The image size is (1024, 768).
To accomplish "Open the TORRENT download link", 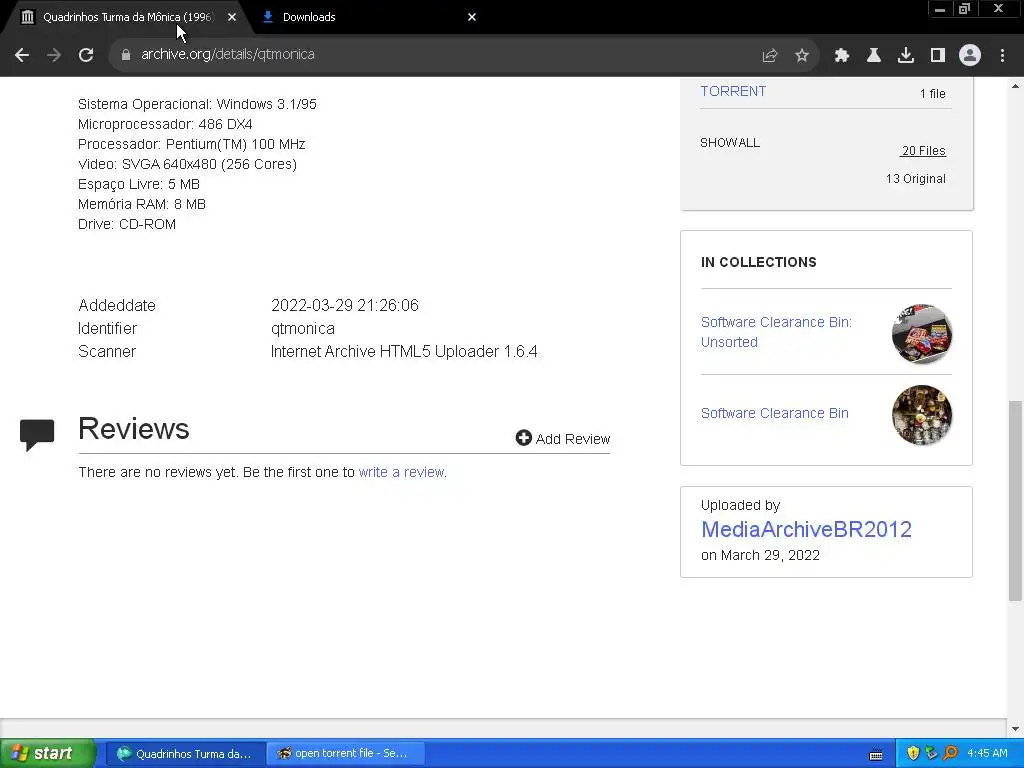I will pos(733,91).
